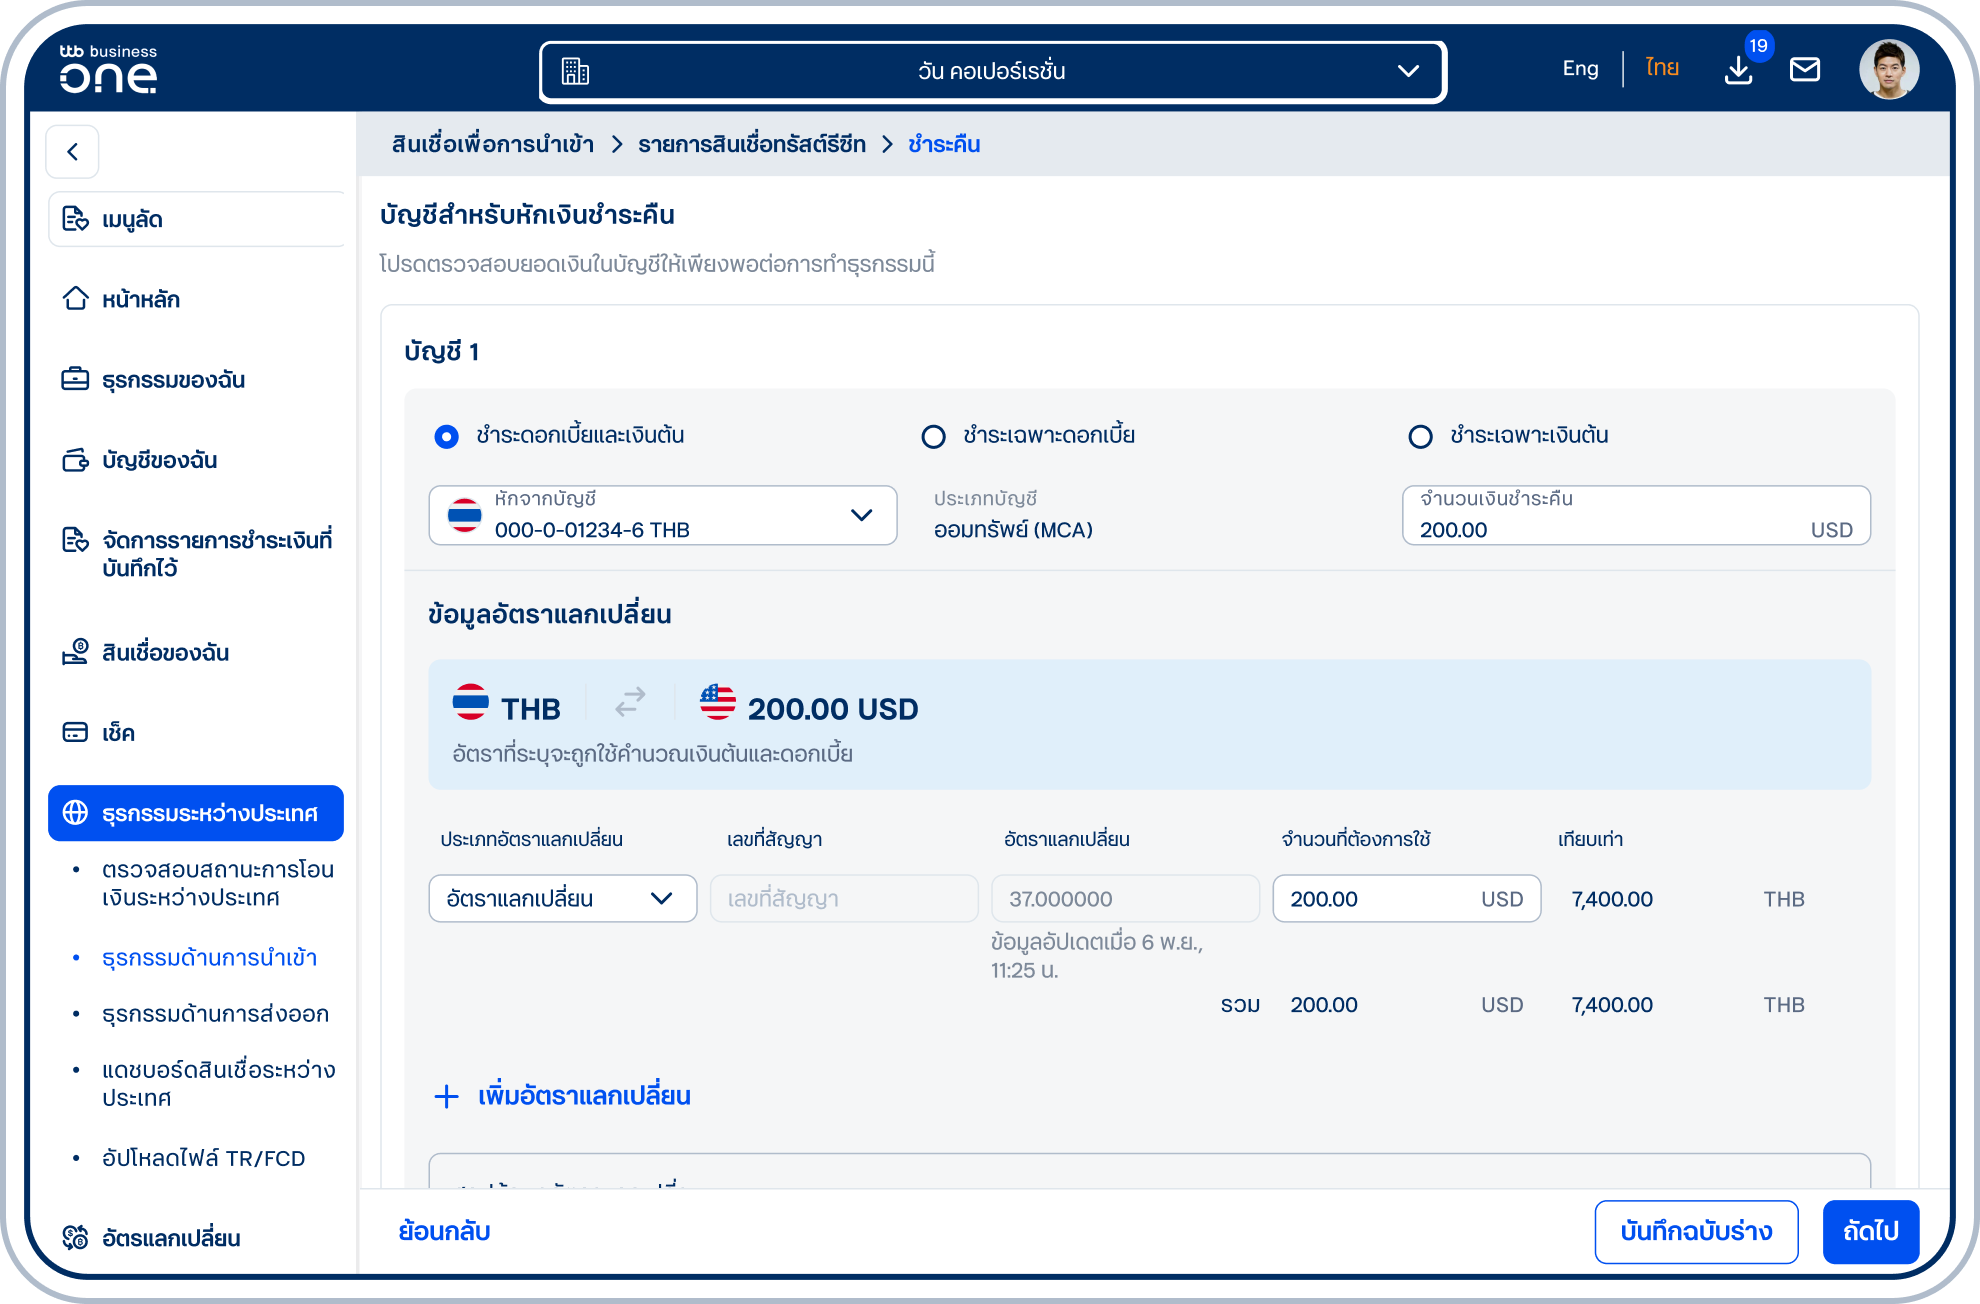Click the currency swap arrows icon
This screenshot has width=1980, height=1304.
[630, 703]
